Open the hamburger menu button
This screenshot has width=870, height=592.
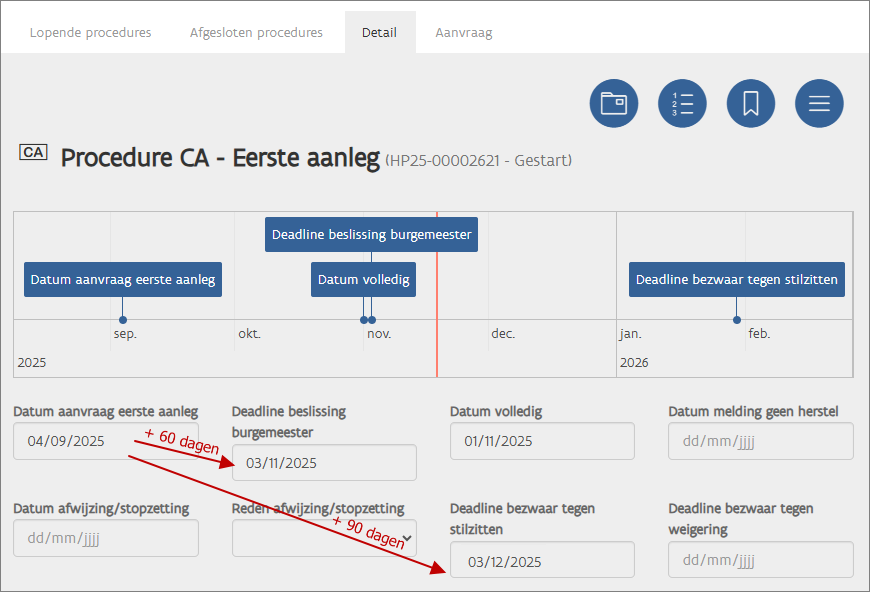819,103
